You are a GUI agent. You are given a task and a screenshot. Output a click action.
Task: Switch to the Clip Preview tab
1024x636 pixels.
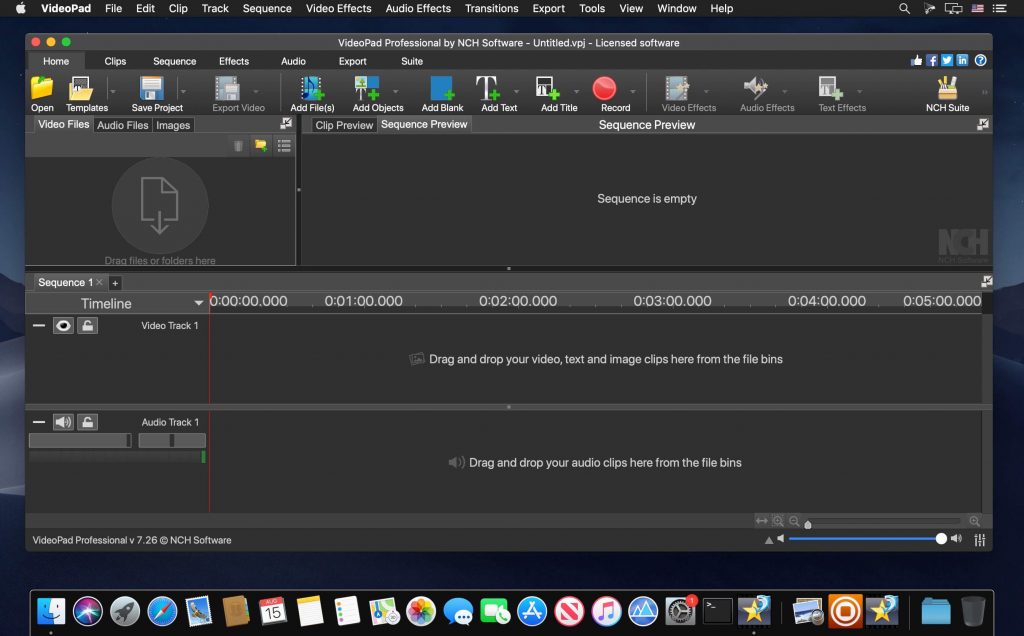click(343, 124)
